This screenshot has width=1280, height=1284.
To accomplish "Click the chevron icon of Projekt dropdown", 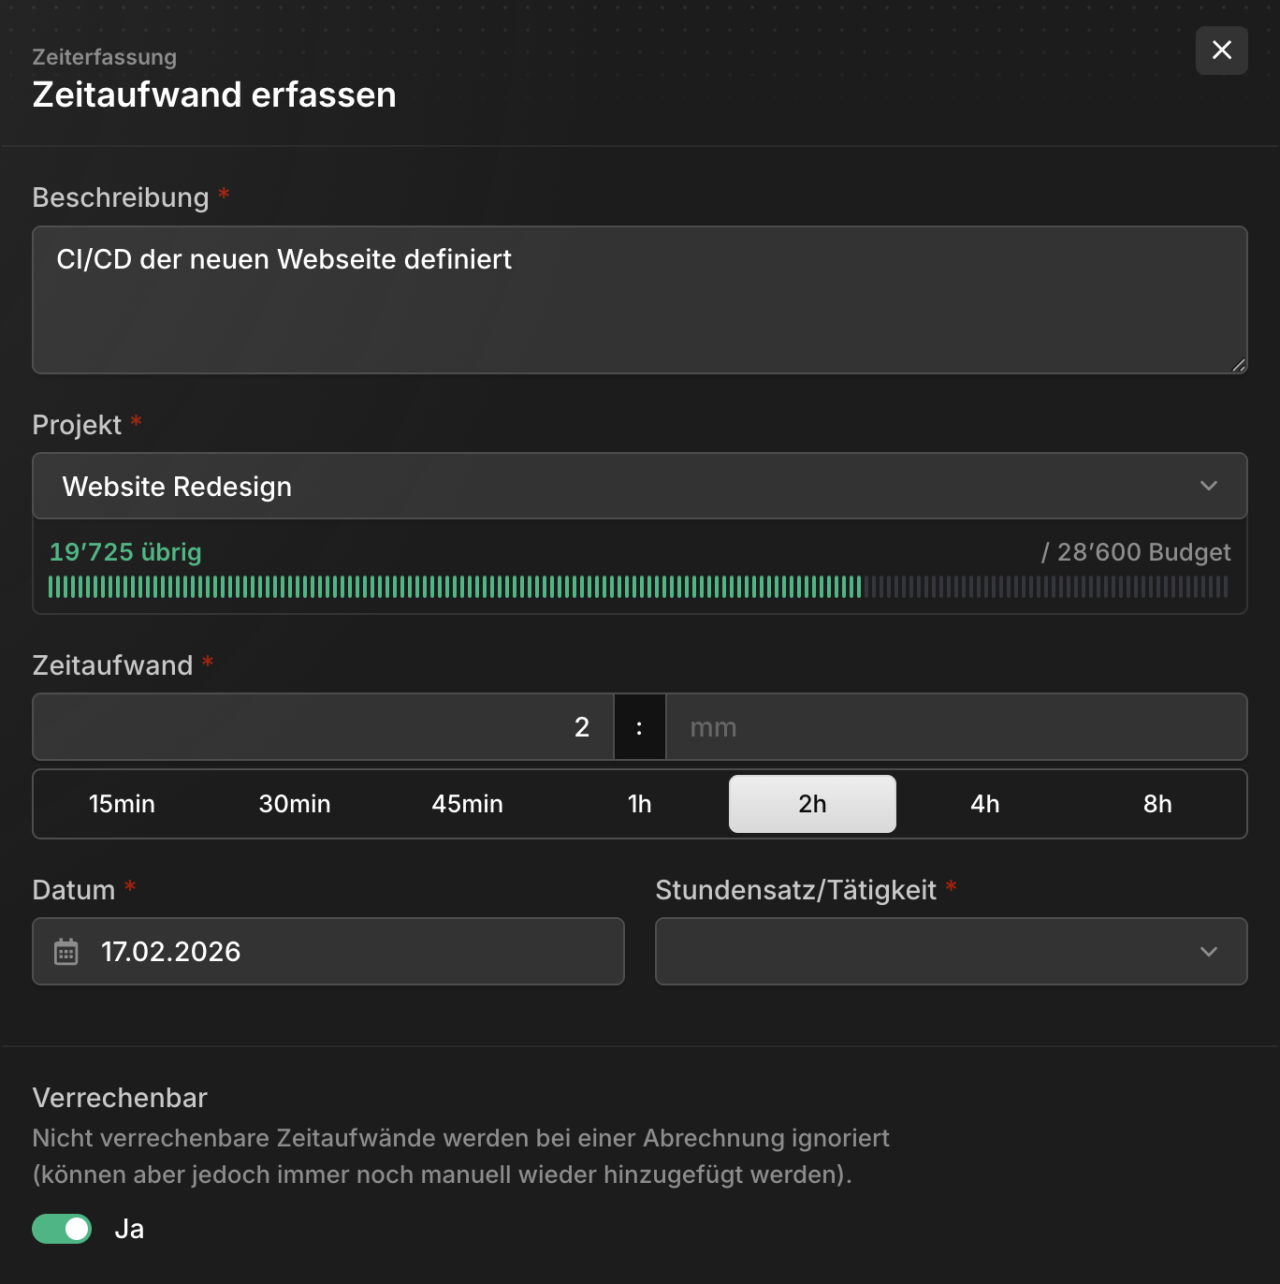I will 1208,486.
